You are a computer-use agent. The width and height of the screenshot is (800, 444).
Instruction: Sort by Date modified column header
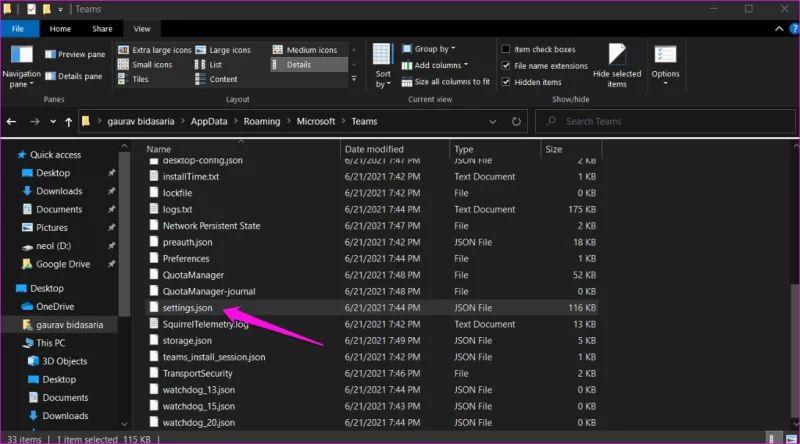click(x=374, y=149)
